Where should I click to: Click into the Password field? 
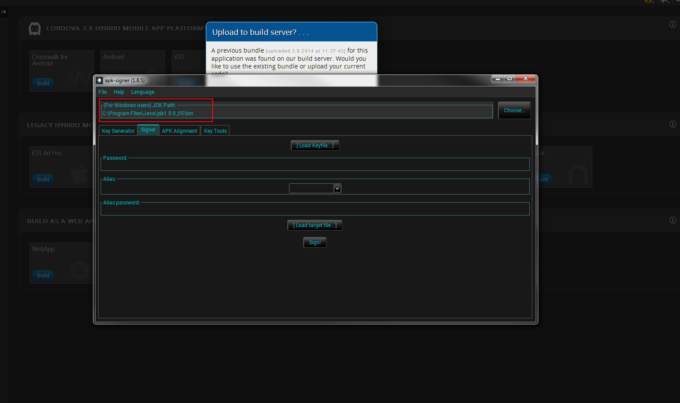[315, 165]
